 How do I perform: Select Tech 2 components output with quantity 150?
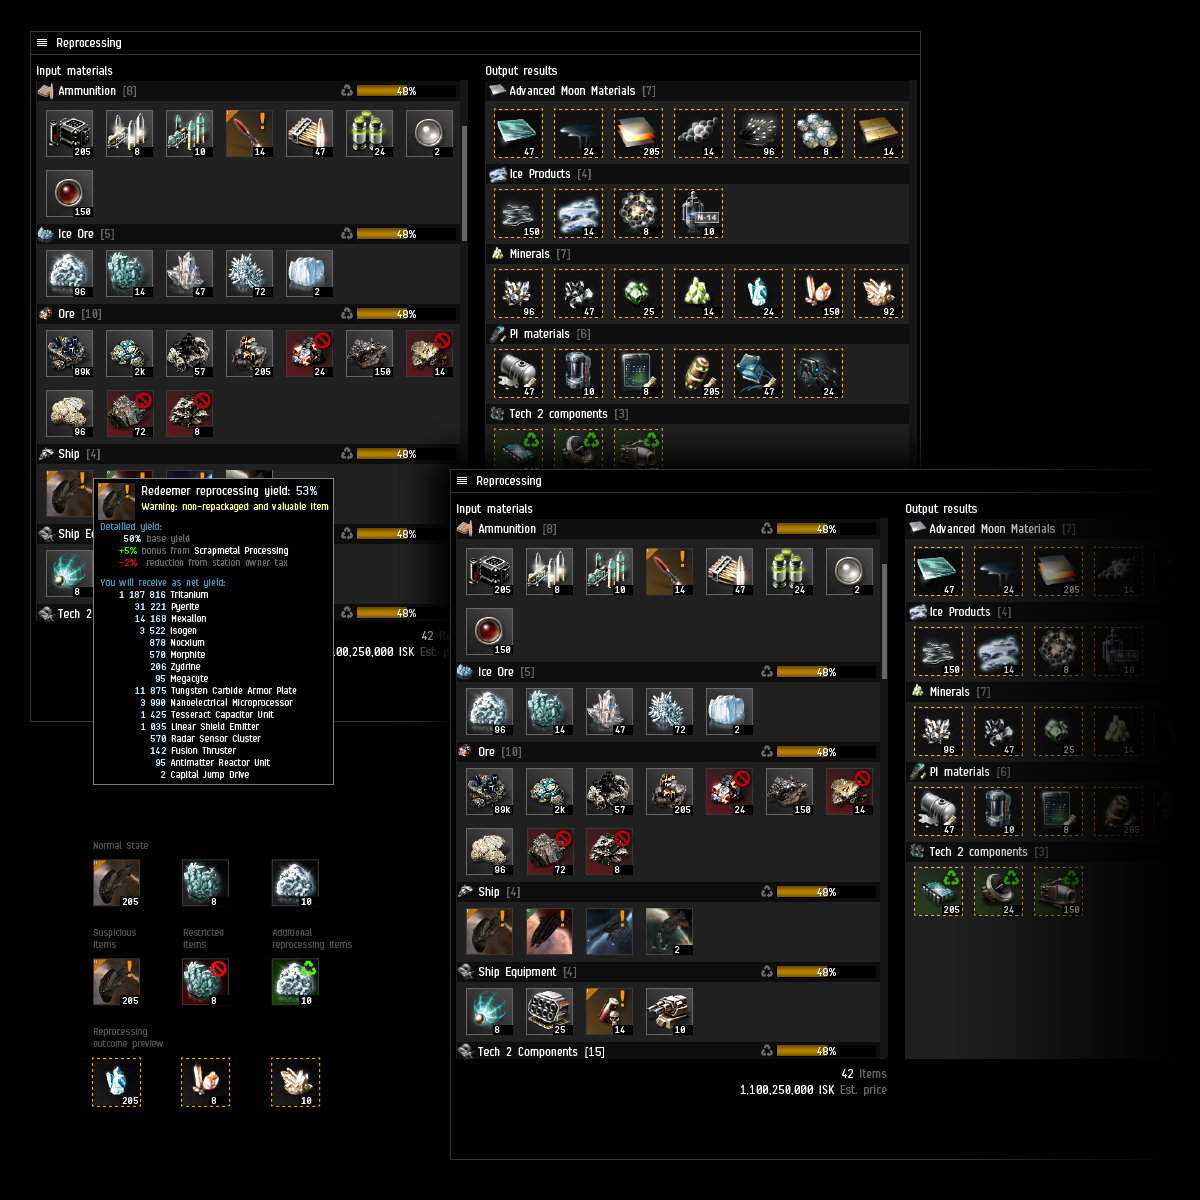pos(1058,892)
